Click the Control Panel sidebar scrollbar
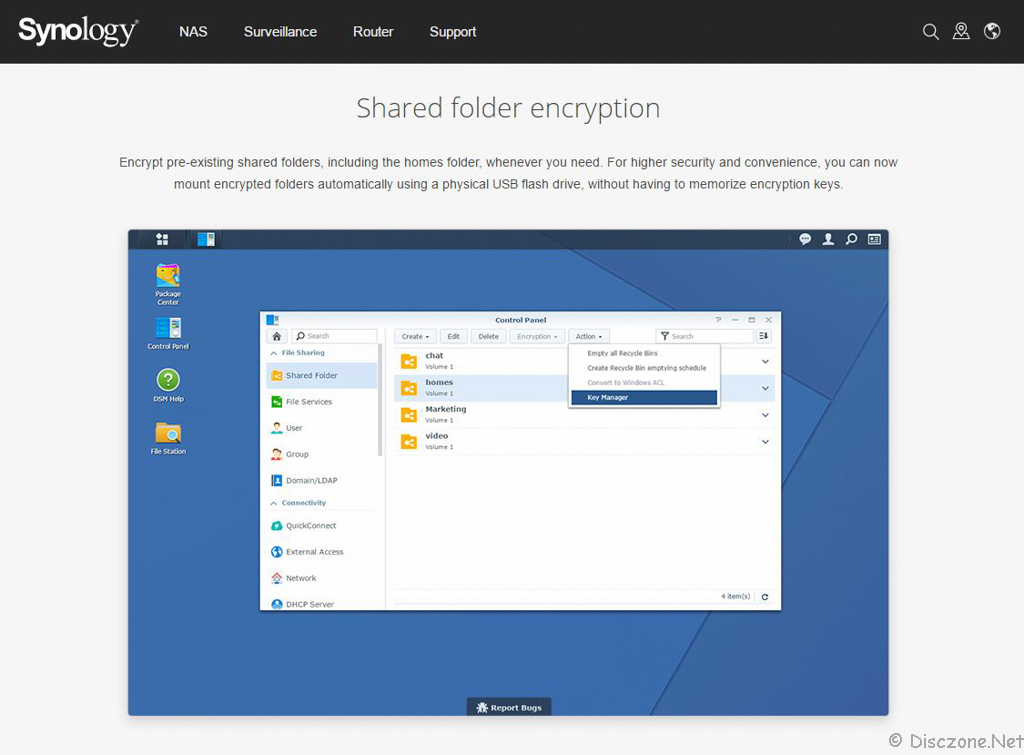This screenshot has width=1024, height=755. pos(380,400)
